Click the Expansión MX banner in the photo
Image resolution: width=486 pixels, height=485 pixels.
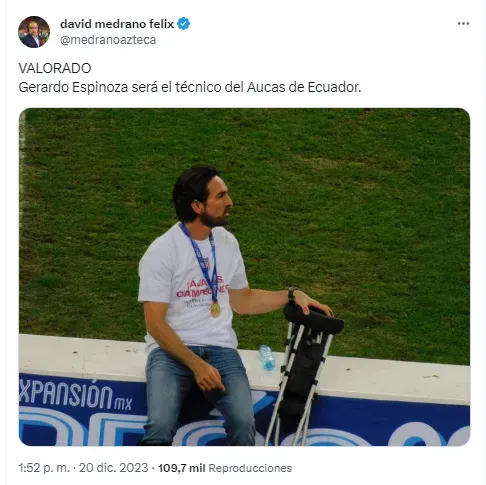coord(76,397)
